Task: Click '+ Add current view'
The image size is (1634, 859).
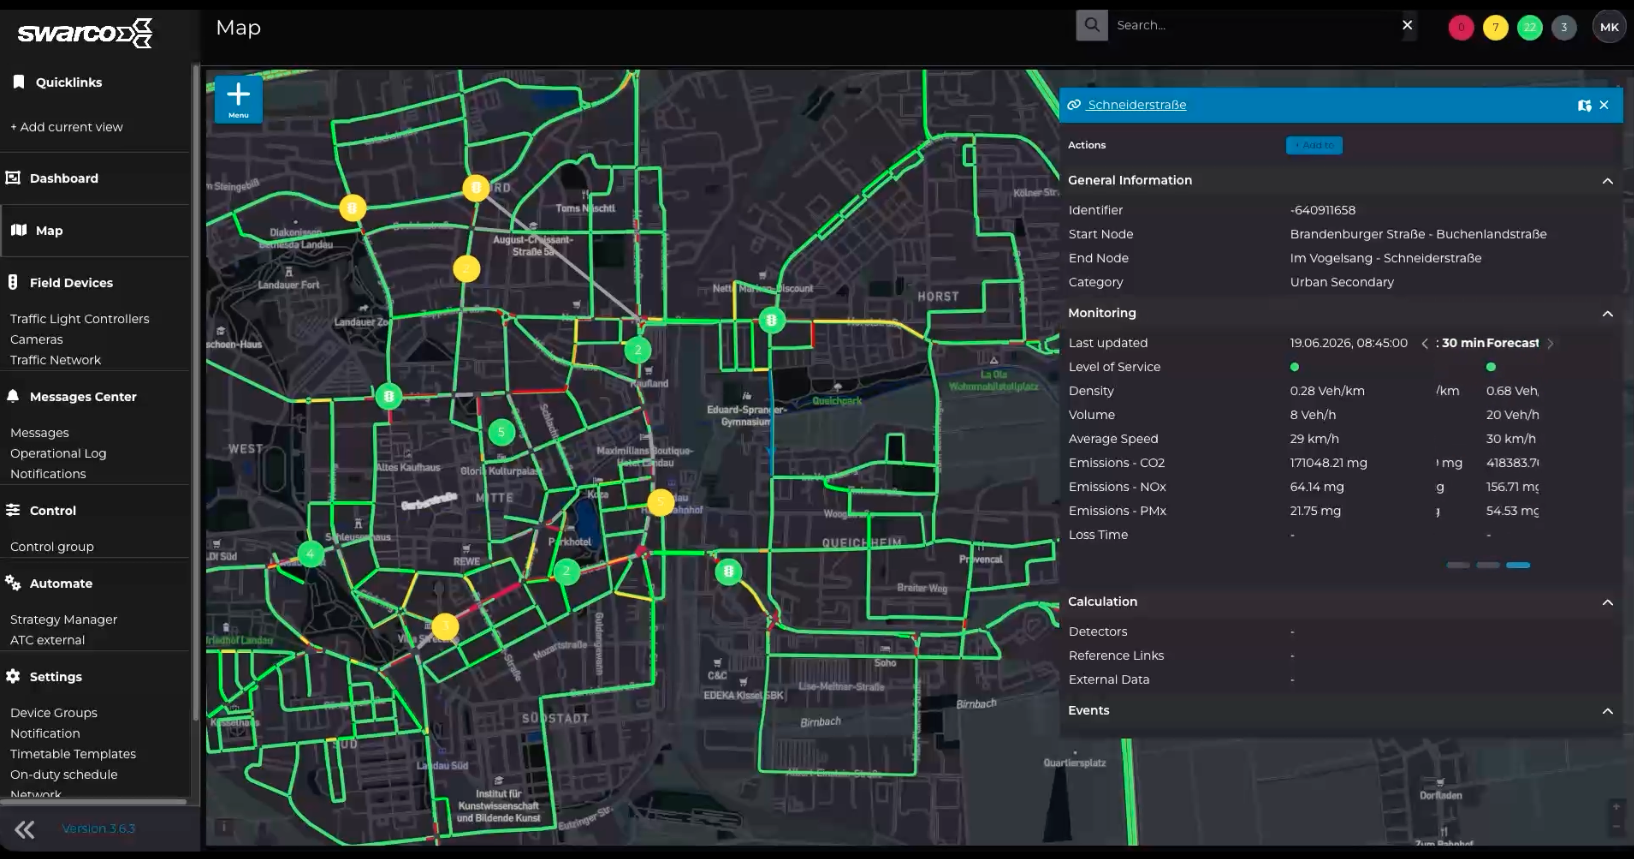Action: point(66,127)
